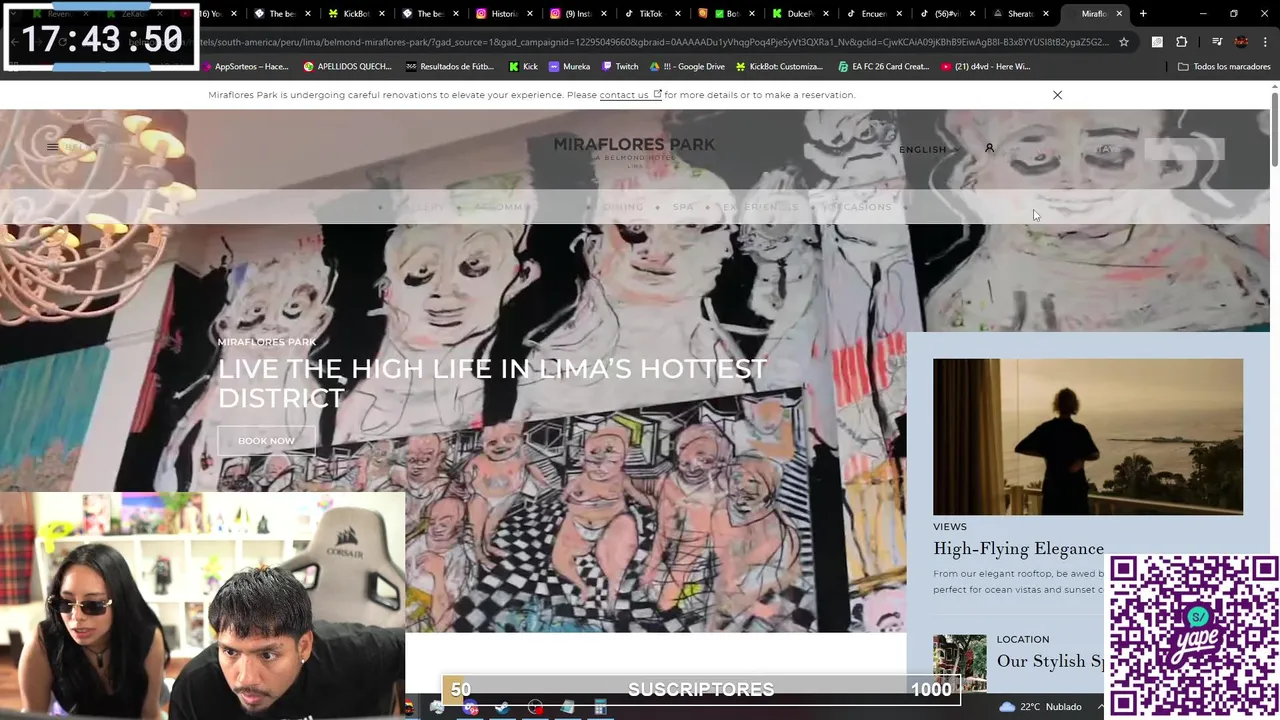
Task: Open the Twitch bookmark
Action: pos(620,67)
